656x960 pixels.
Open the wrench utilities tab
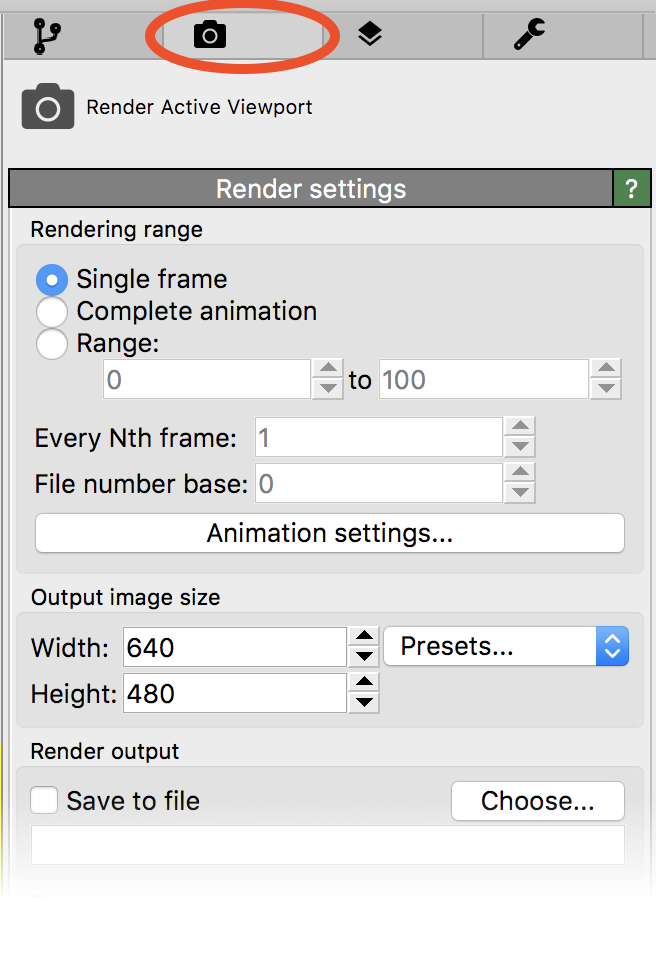529,36
